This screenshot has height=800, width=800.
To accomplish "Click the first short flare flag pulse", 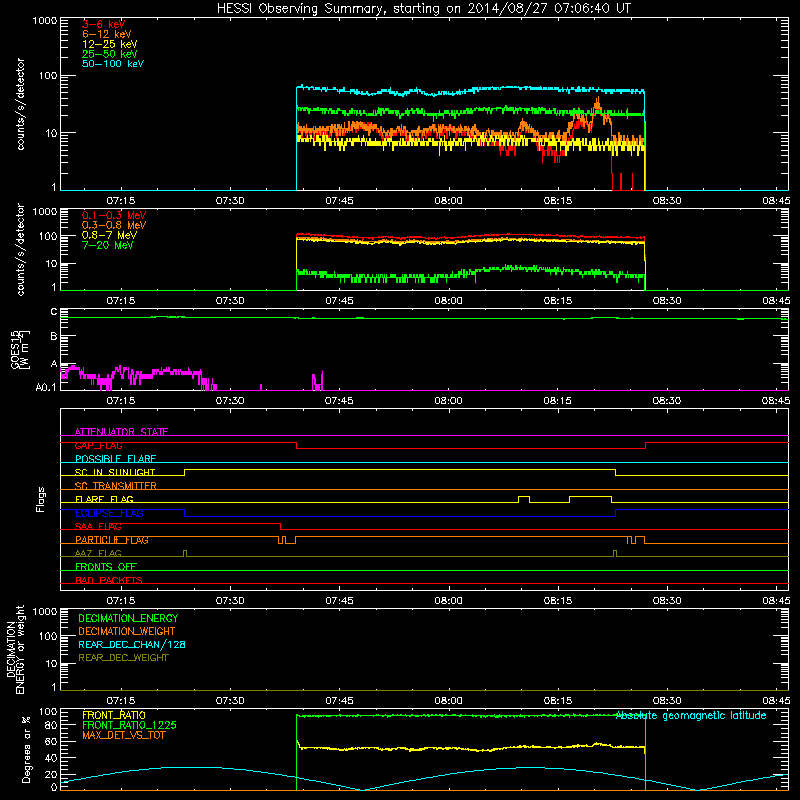I will [524, 499].
